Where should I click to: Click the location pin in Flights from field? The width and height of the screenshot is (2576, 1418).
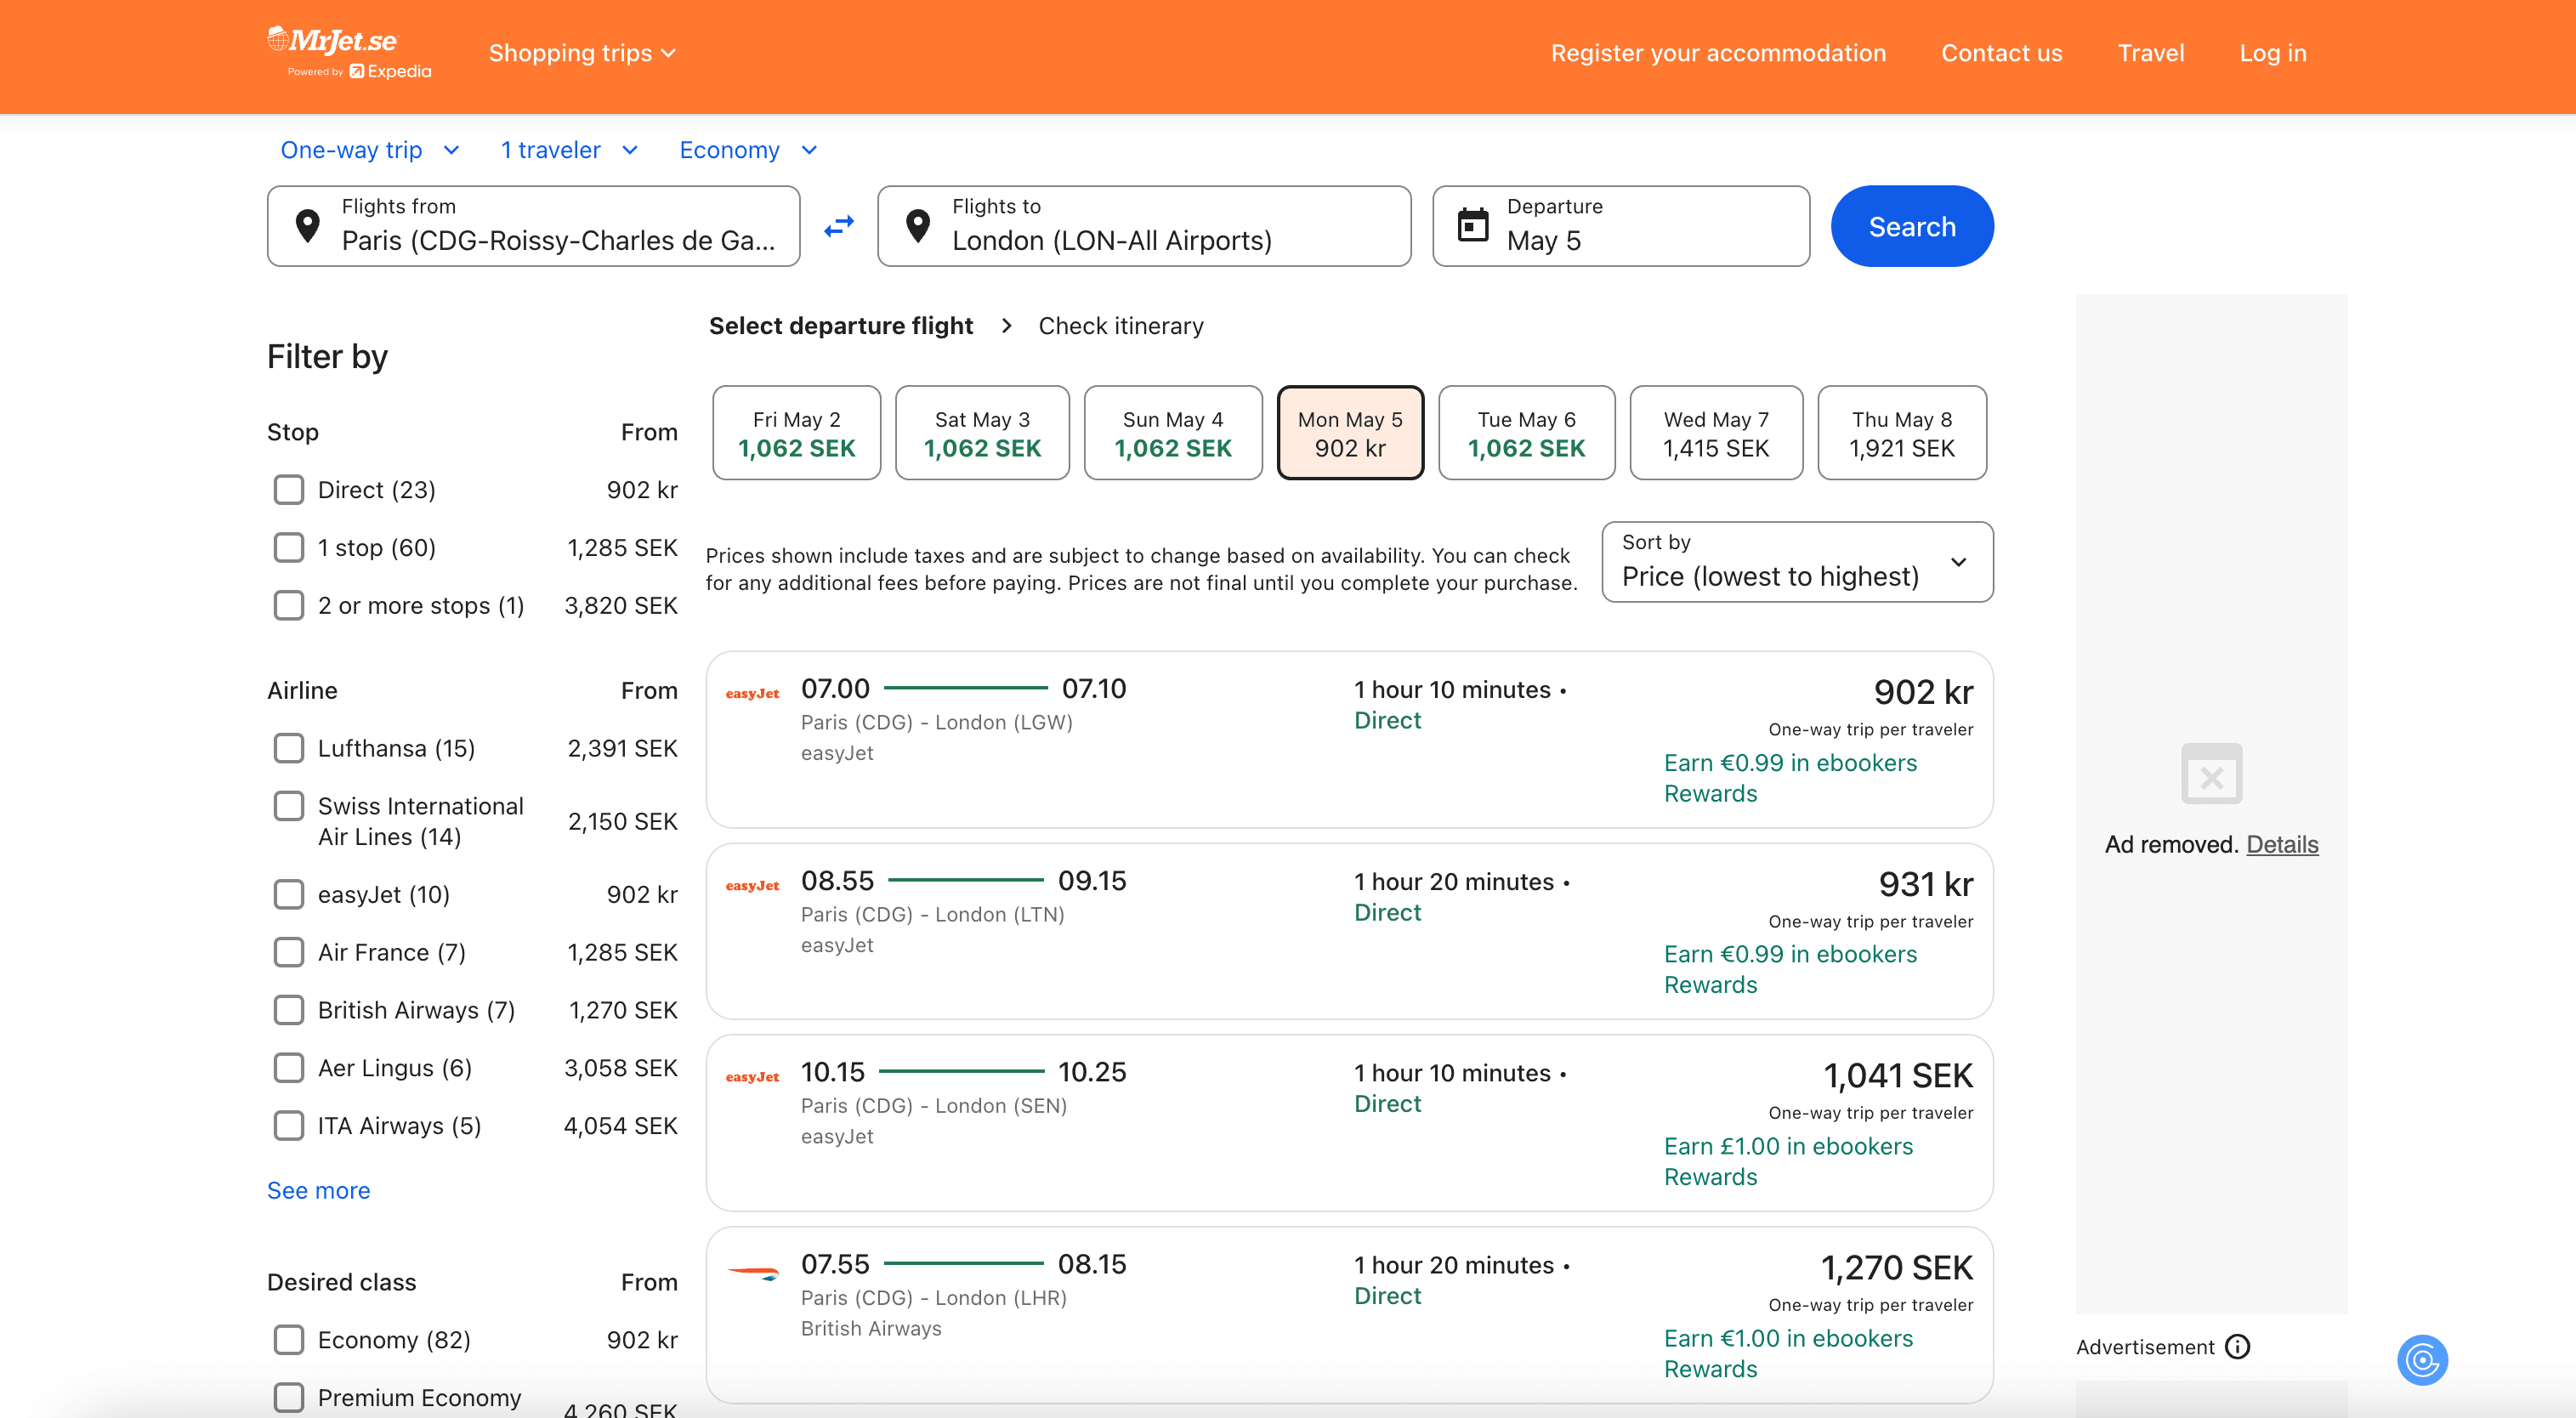(308, 226)
